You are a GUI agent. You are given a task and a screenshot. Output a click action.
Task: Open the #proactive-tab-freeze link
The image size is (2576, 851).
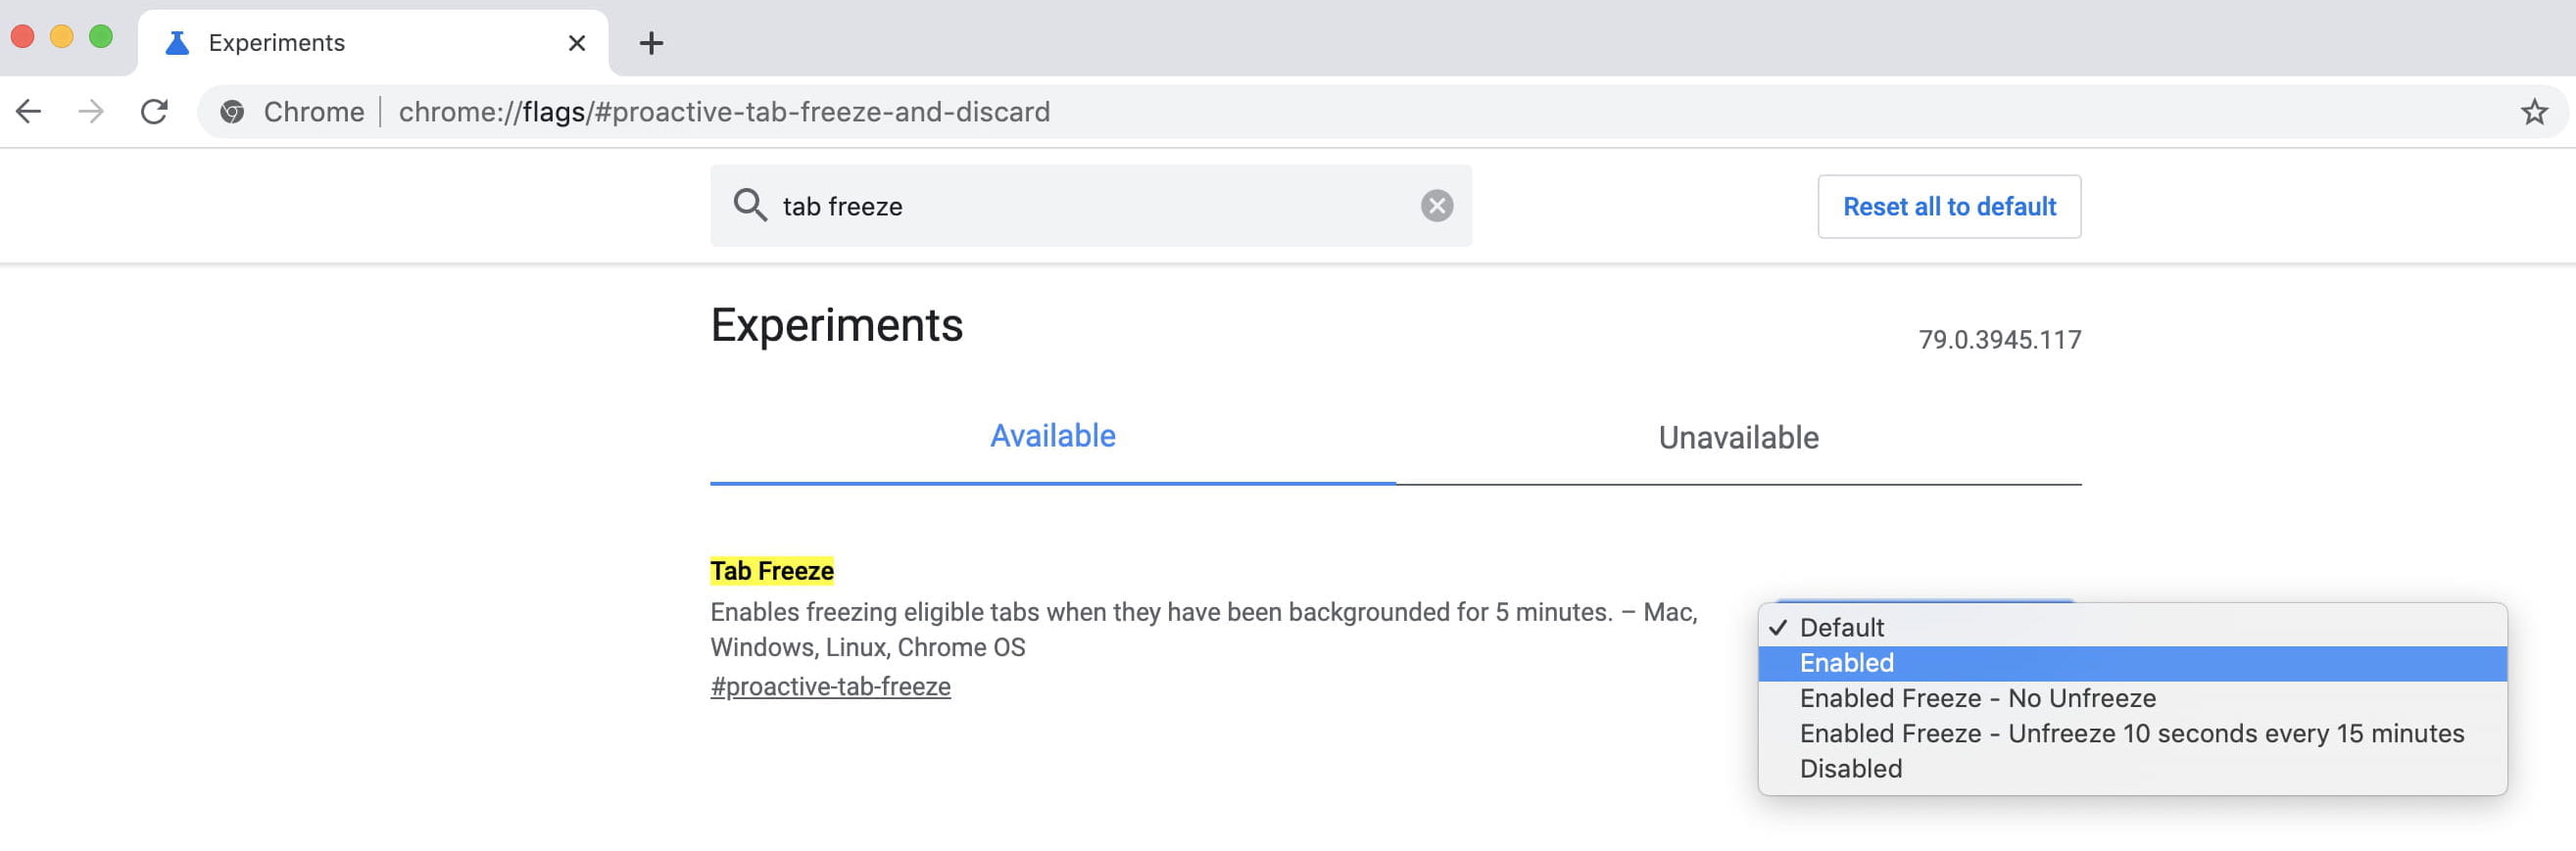(830, 686)
